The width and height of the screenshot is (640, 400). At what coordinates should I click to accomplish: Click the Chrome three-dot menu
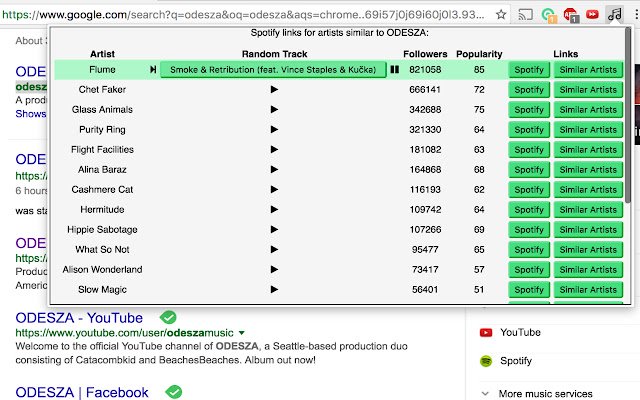[636, 15]
